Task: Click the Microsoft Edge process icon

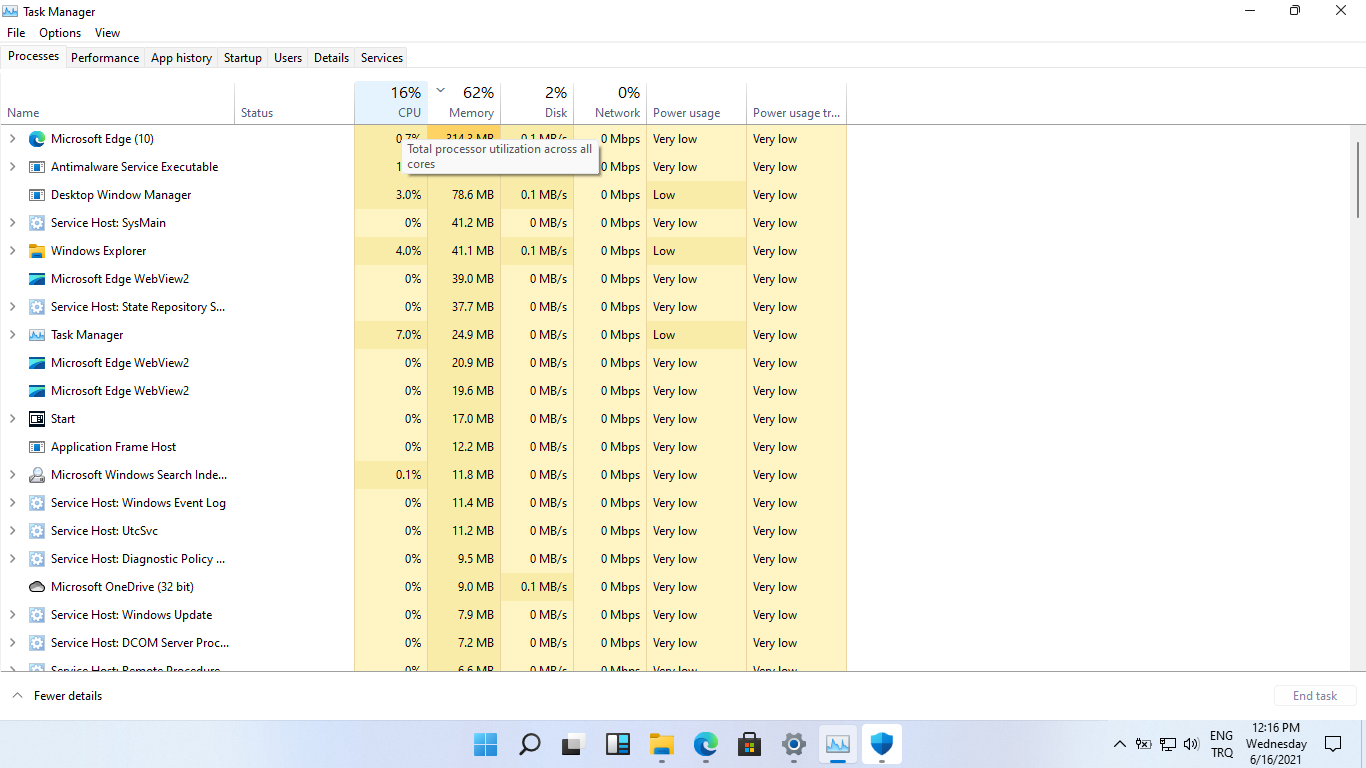Action: [x=37, y=139]
